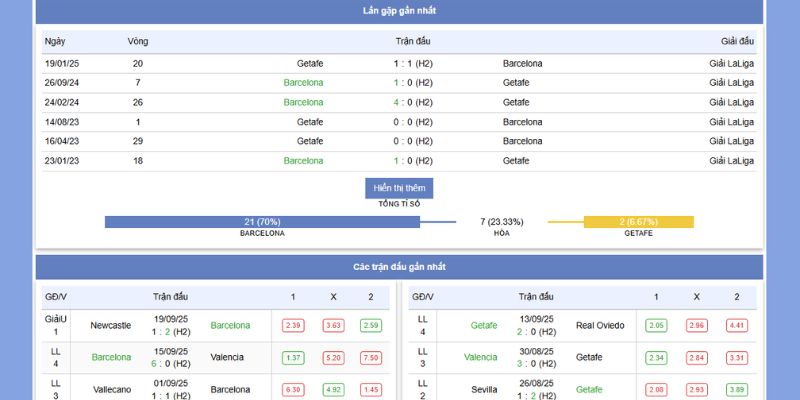Click the 'Hiển thị thêm' button
This screenshot has height=400, width=800.
pyautogui.click(x=399, y=188)
